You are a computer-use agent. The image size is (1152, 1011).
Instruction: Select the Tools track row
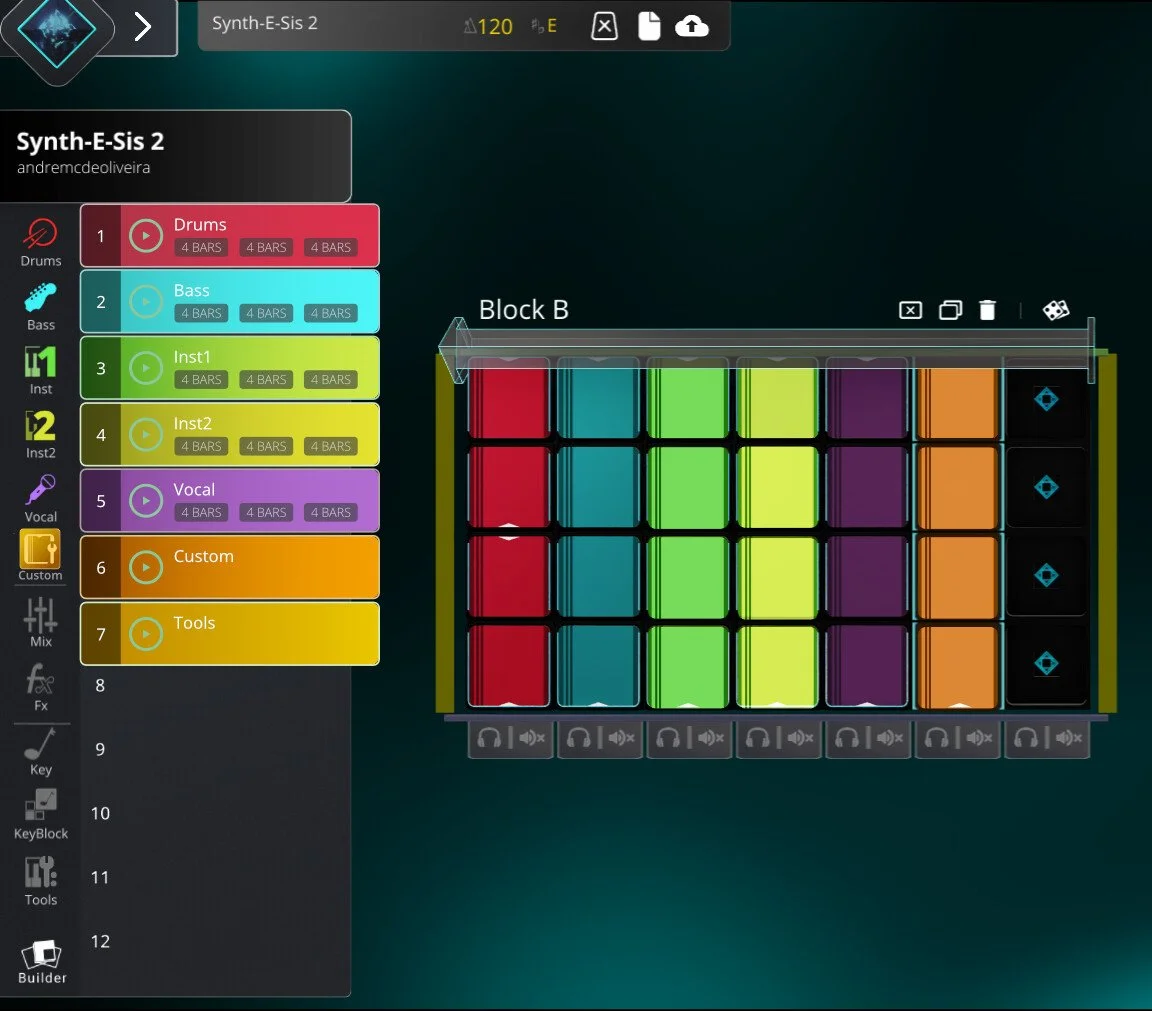230,633
